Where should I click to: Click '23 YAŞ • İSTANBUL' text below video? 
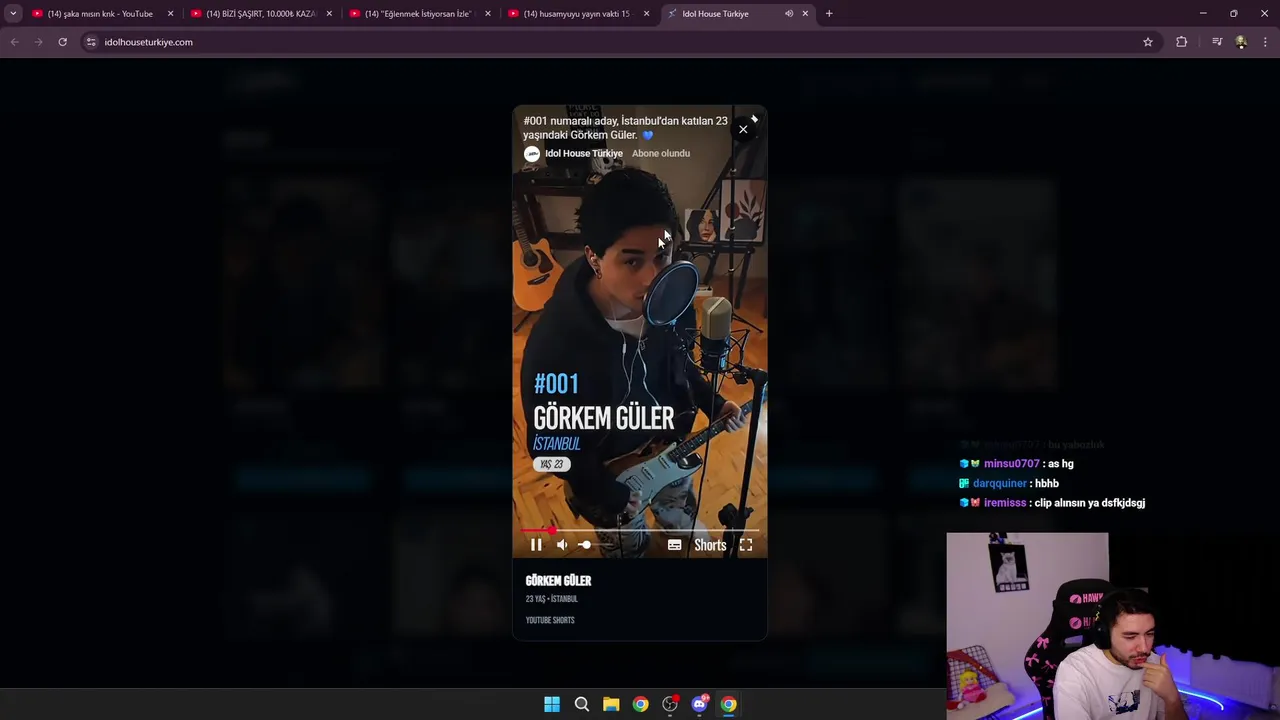(552, 599)
